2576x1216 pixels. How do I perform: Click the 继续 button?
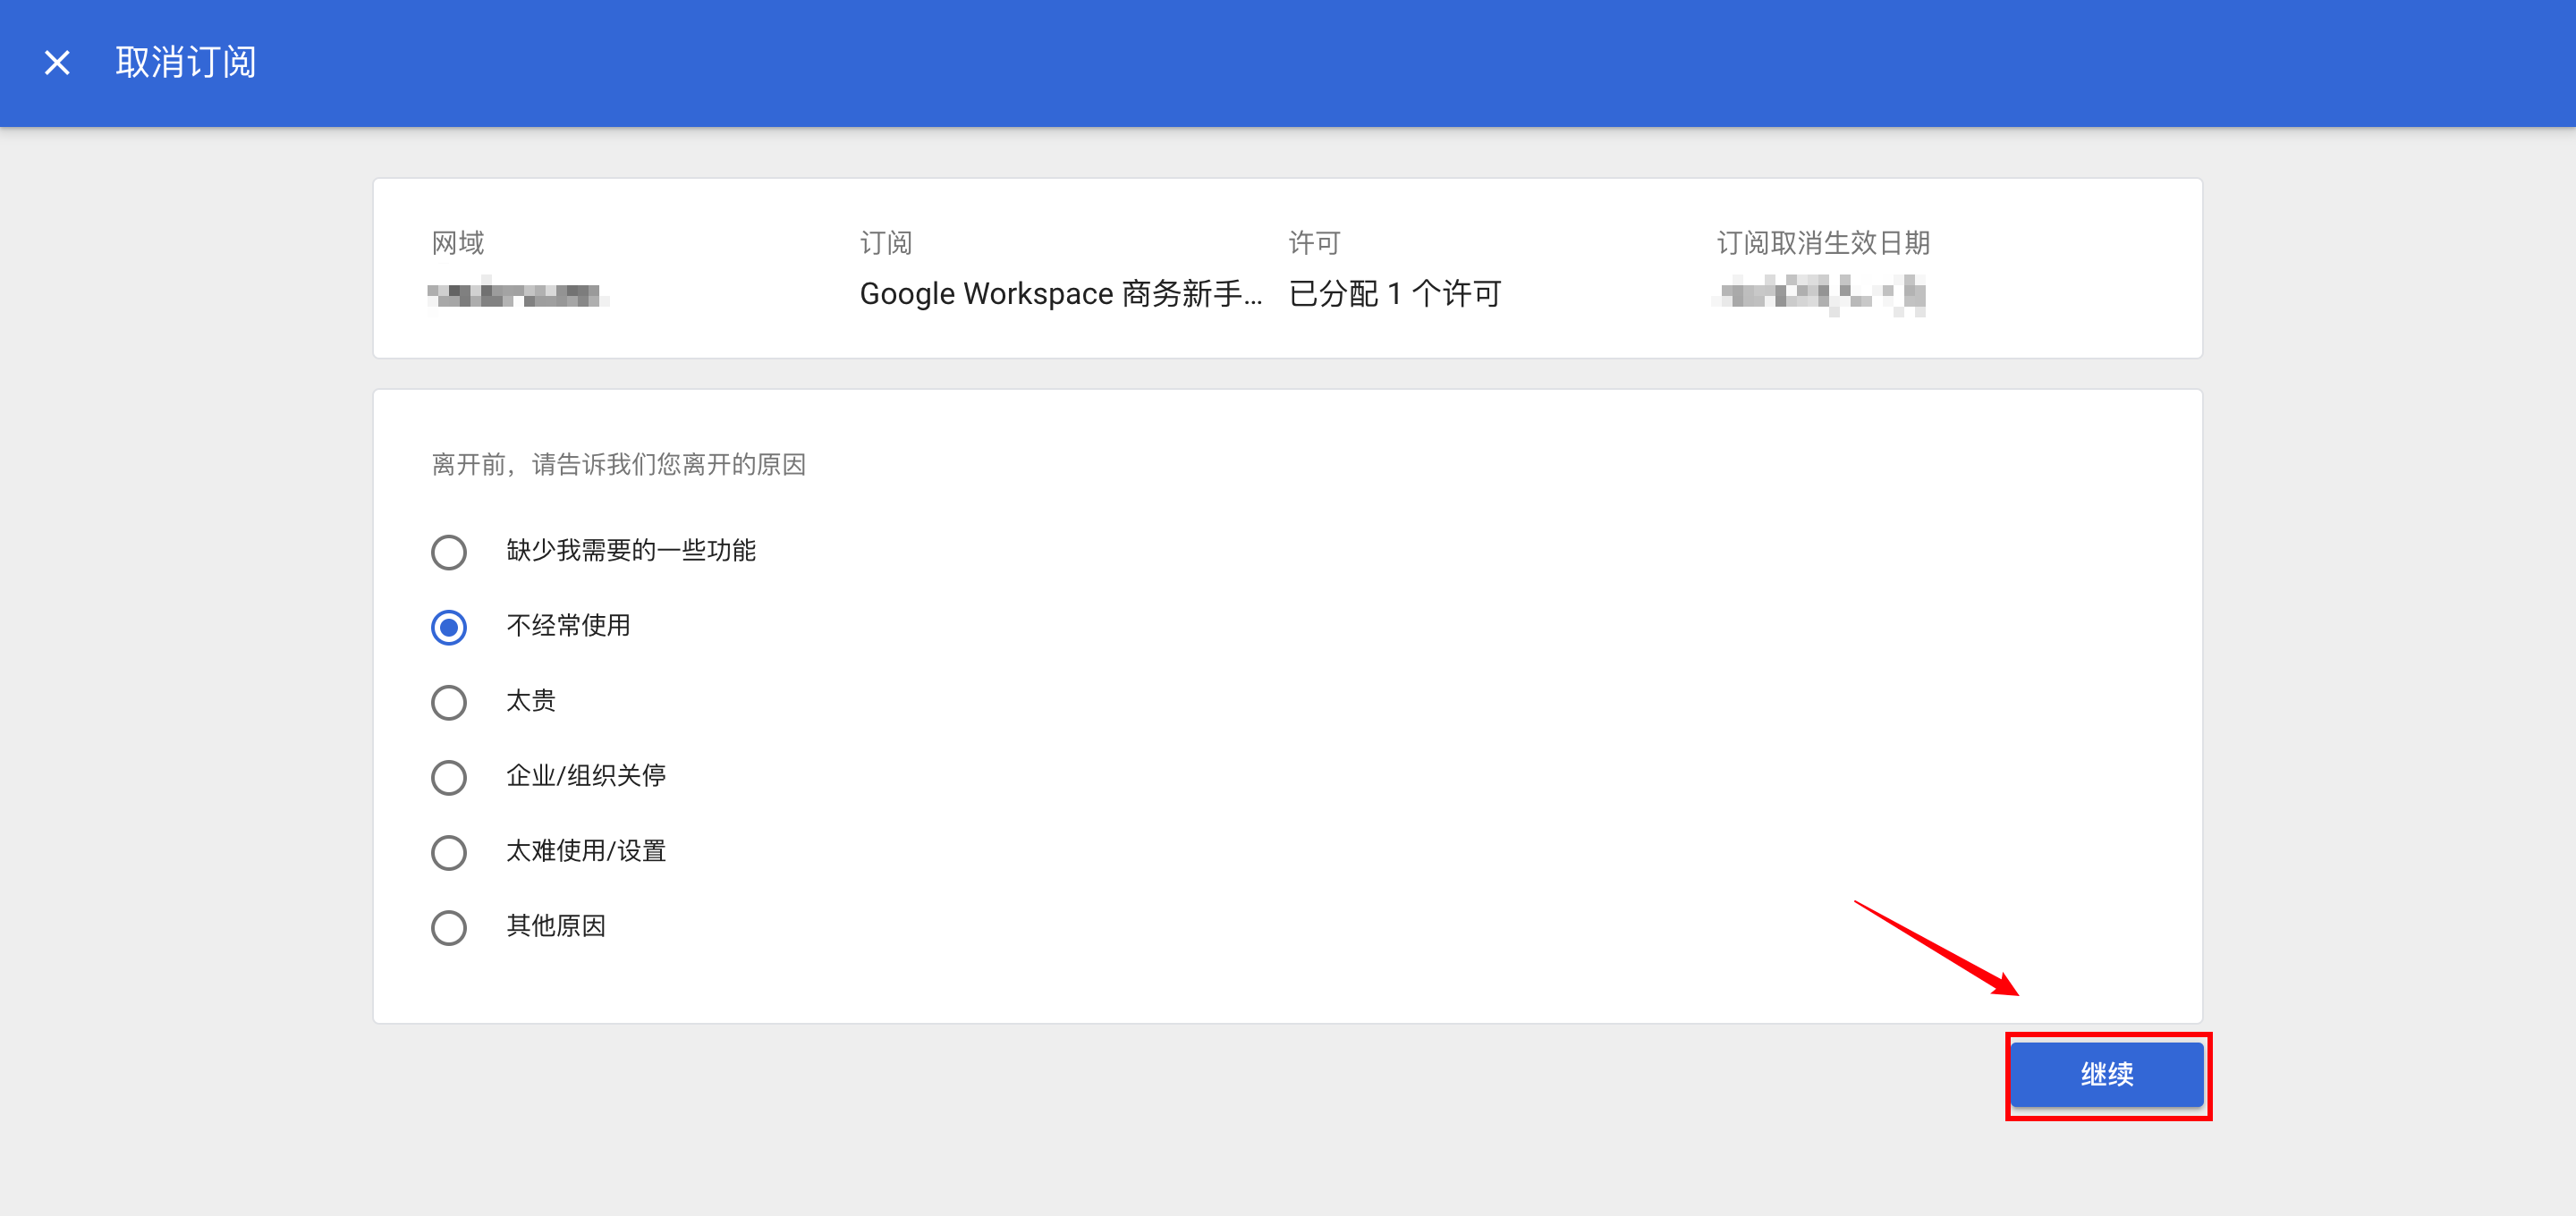click(2107, 1074)
